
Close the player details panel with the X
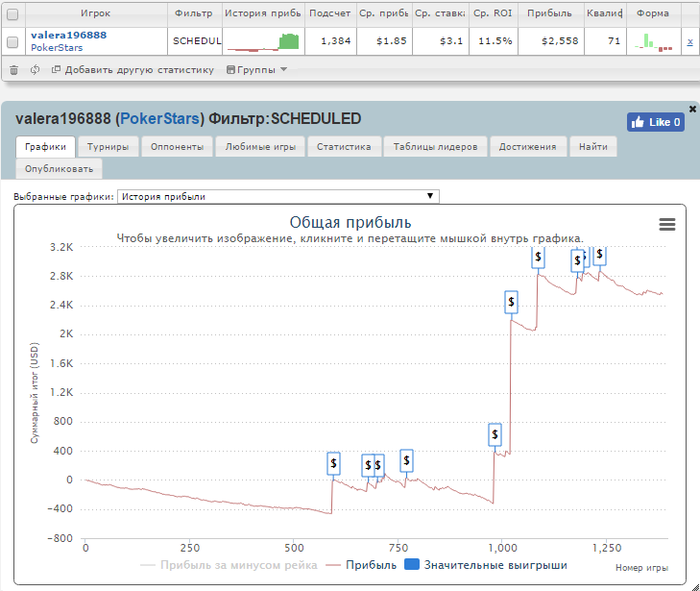692,108
